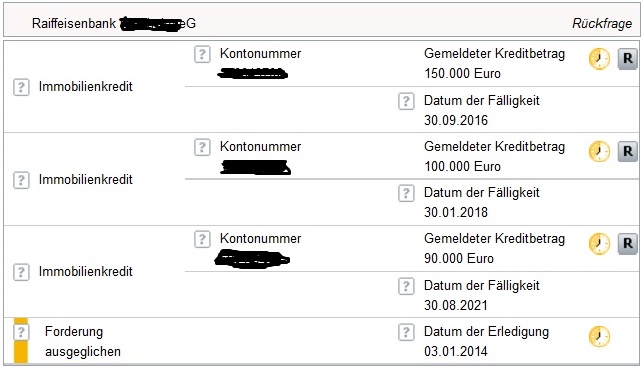Open the help icon next to the third Immobilienkredit
Viewport: 643px width, 367px height.
coord(21,272)
